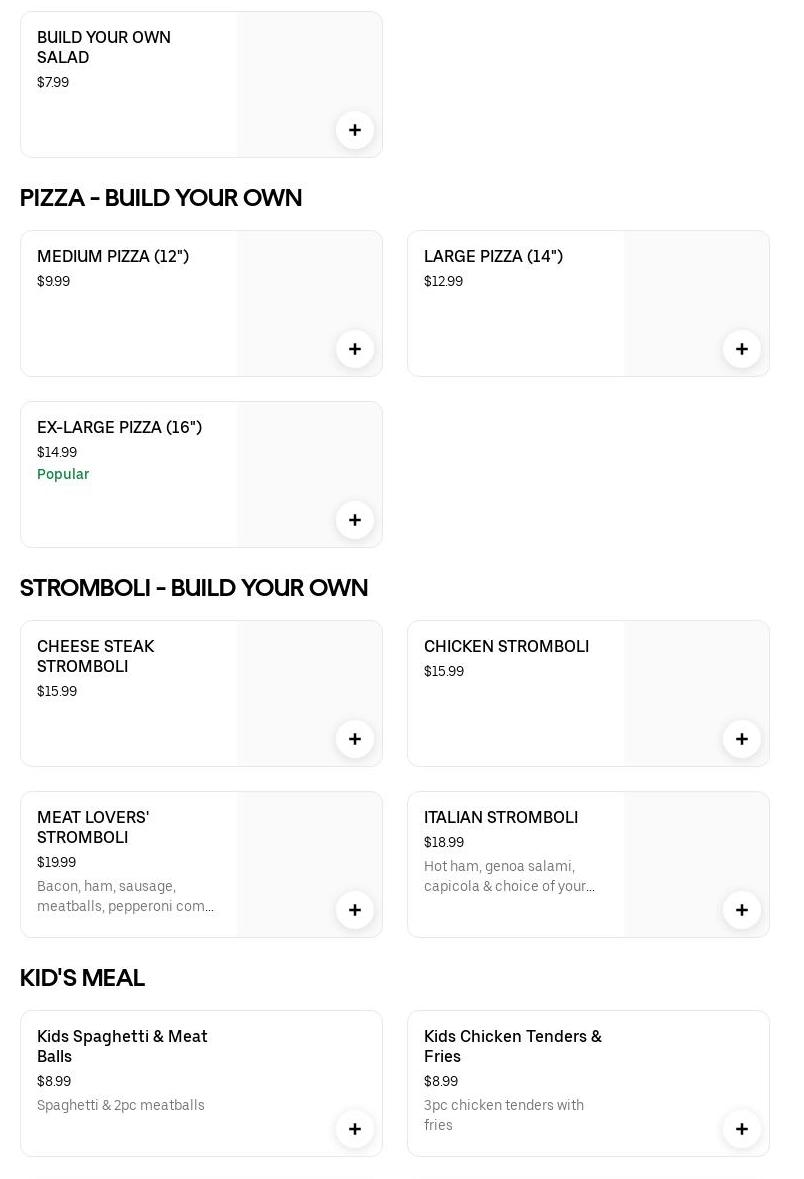Add Kids Spaghetti & Meat Balls plus icon
The height and width of the screenshot is (1179, 804).
(x=355, y=1129)
